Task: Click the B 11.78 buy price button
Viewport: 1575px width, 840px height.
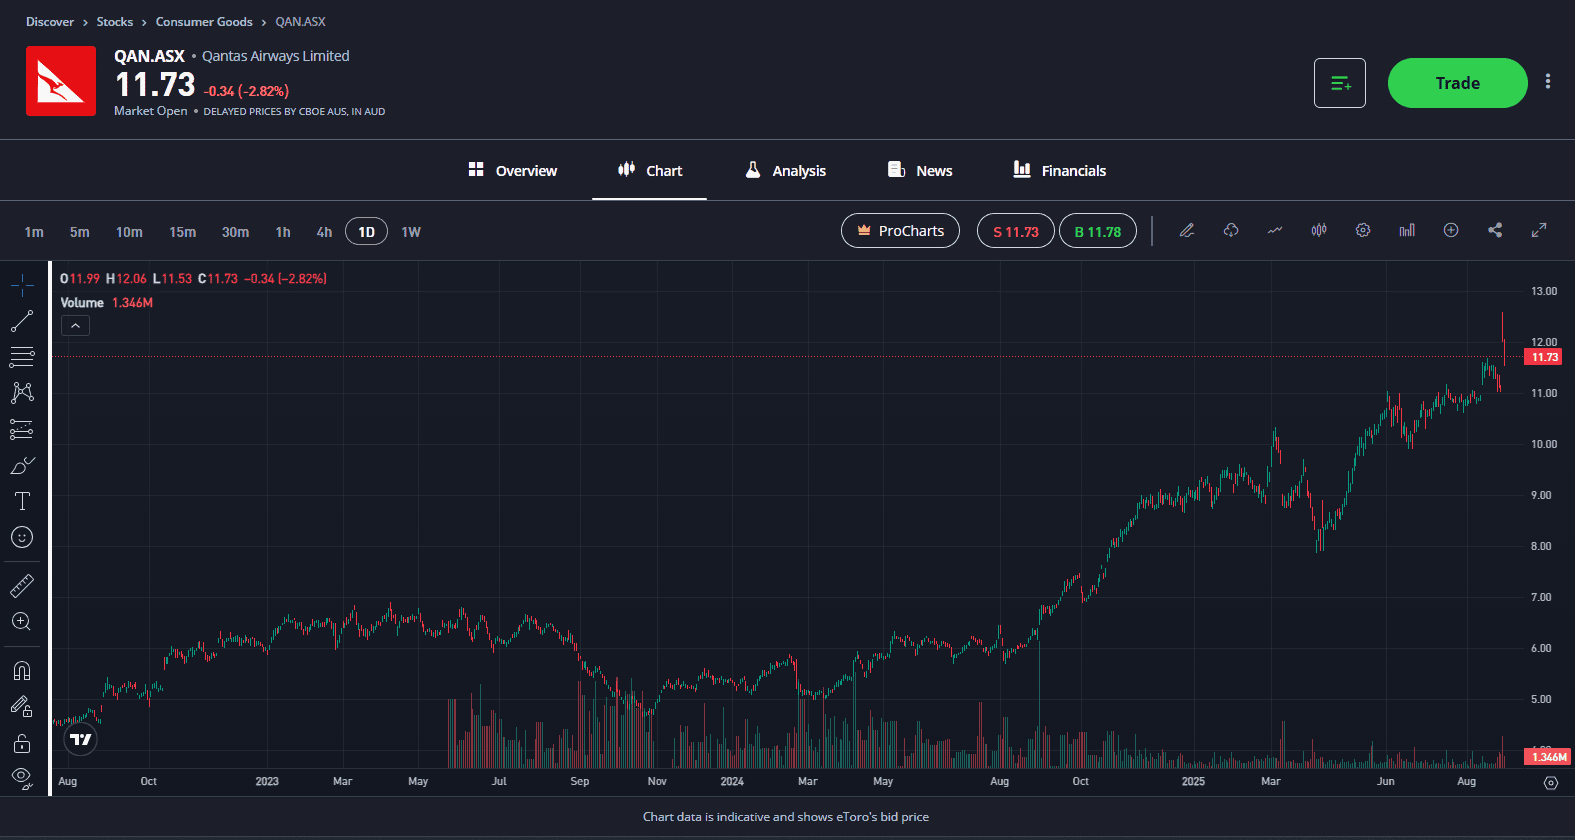Action: pyautogui.click(x=1098, y=231)
